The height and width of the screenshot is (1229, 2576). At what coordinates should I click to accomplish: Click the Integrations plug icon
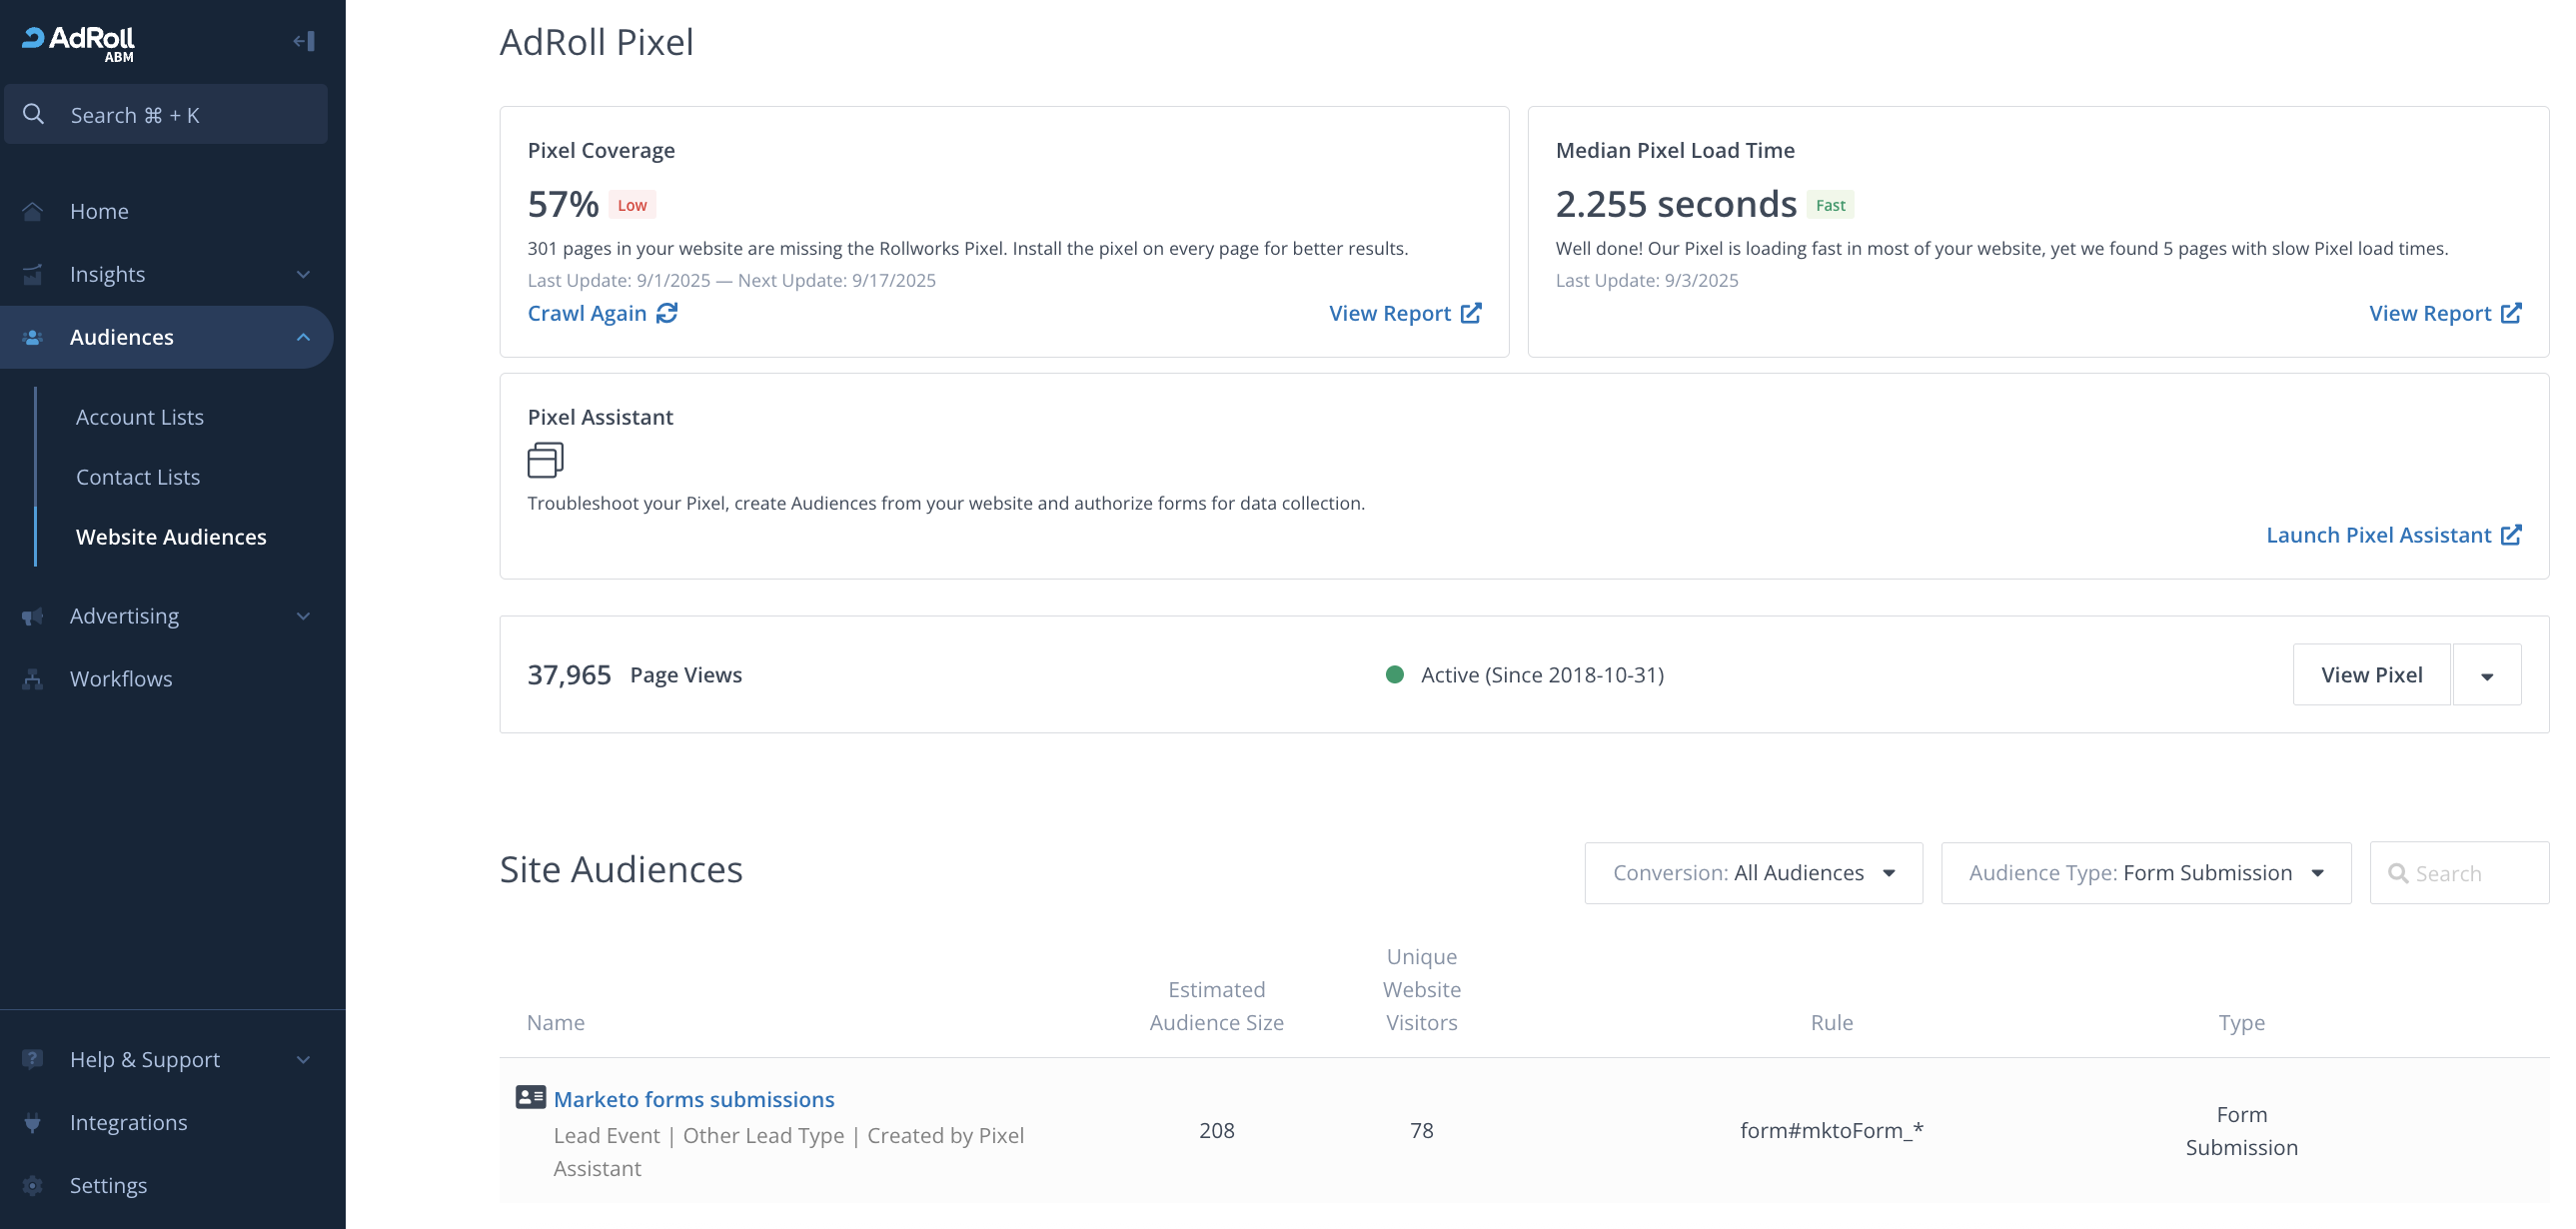click(x=33, y=1122)
